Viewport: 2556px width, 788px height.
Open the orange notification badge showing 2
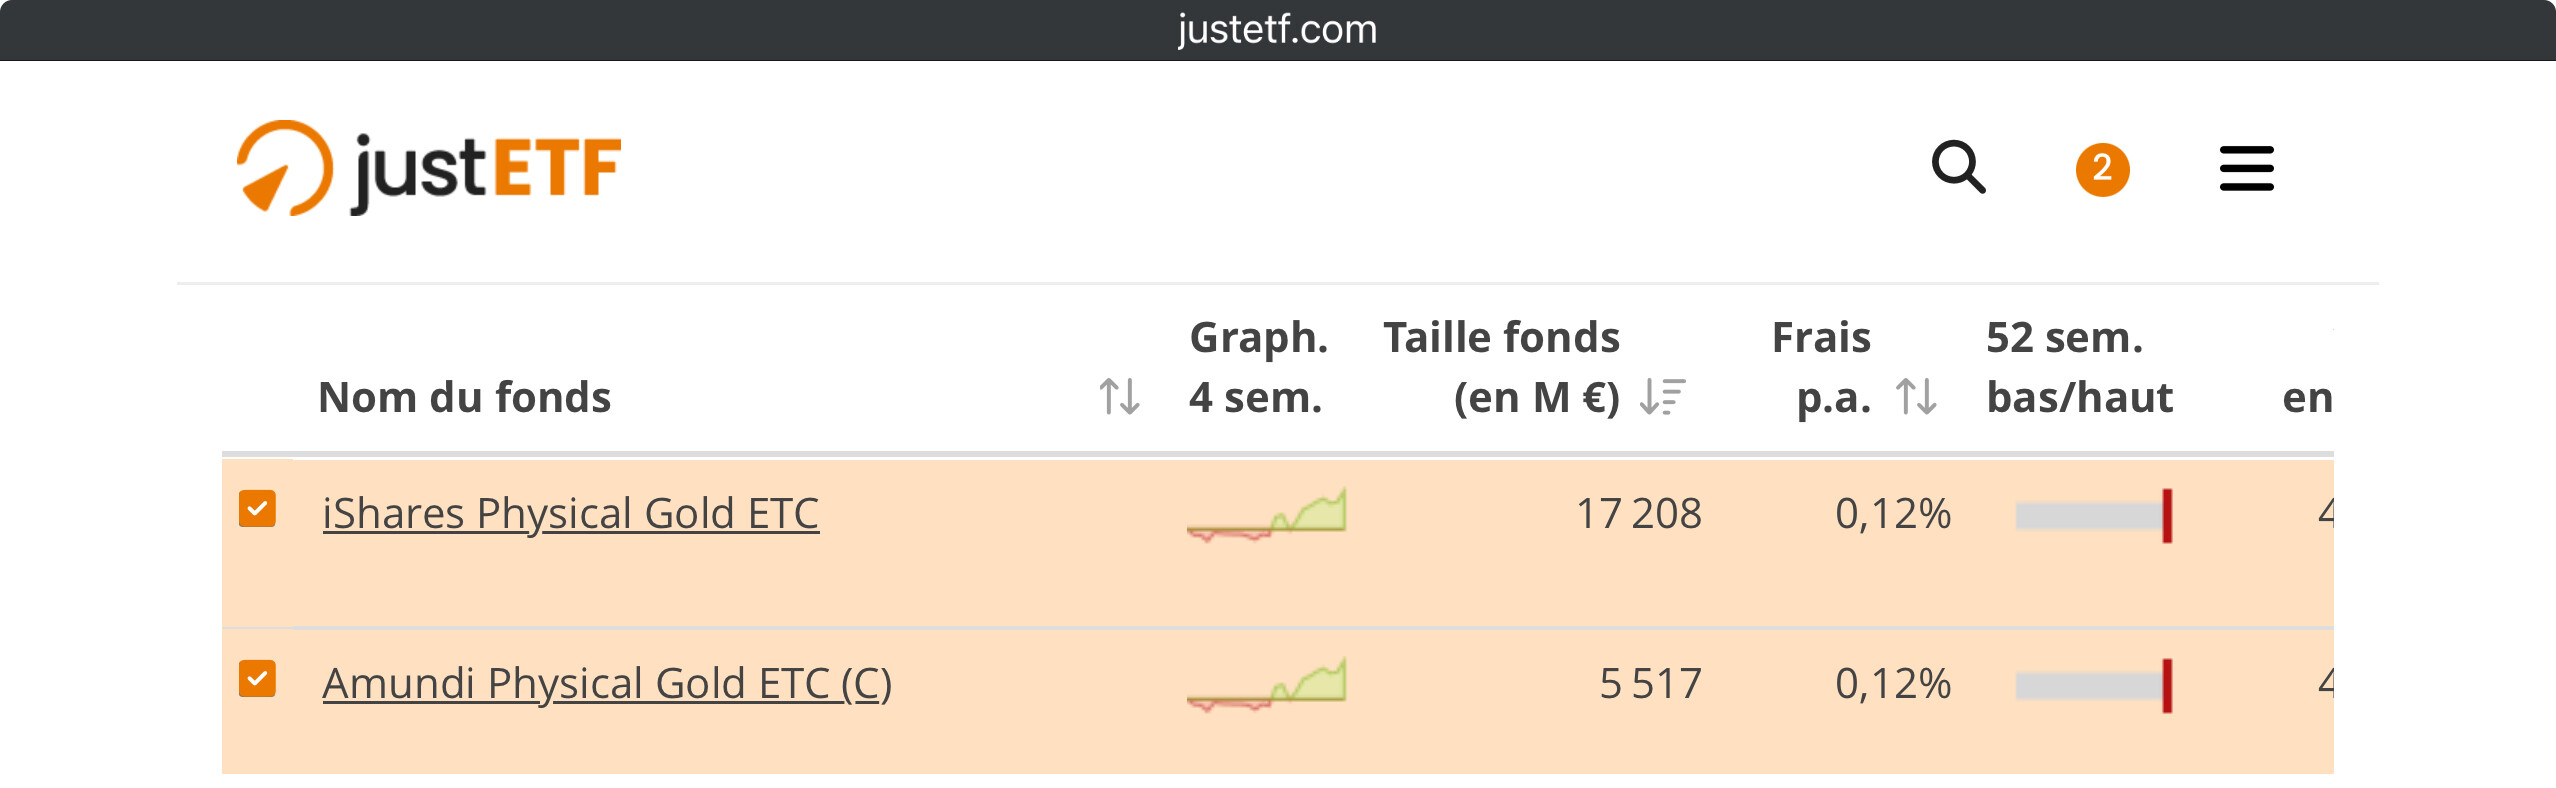[2102, 169]
